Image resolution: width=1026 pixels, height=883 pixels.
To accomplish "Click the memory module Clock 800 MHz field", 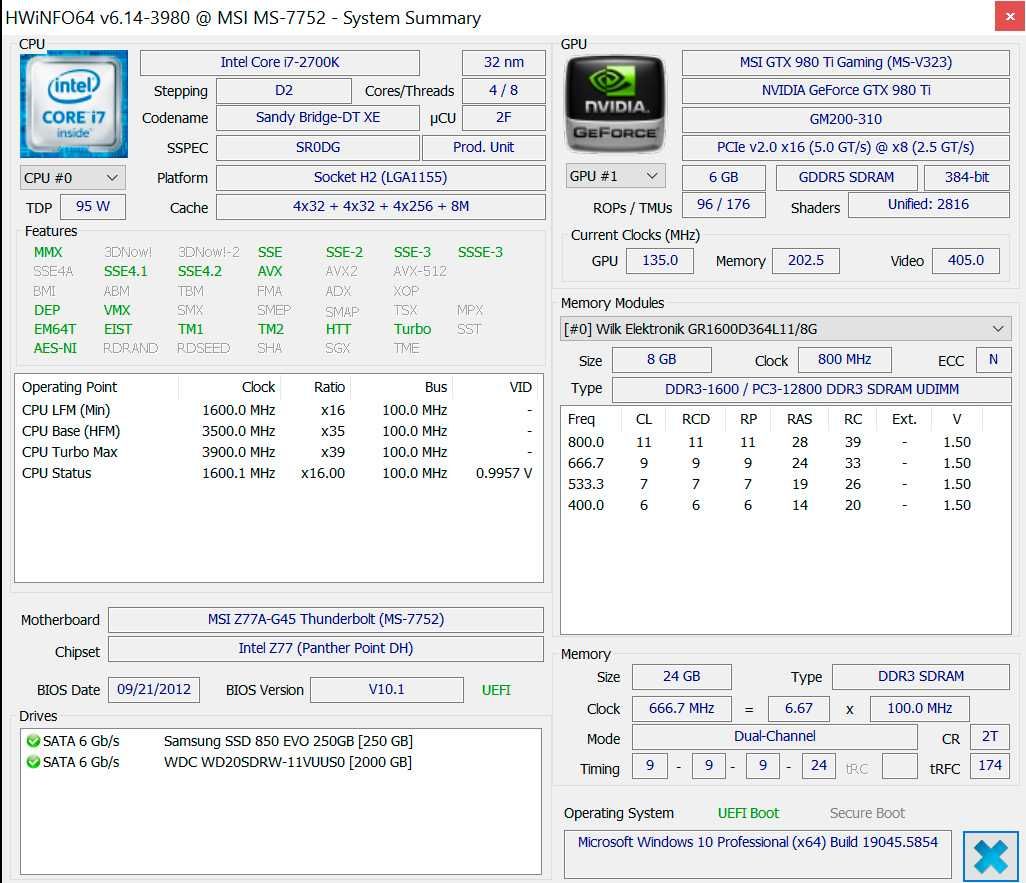I will click(x=844, y=359).
